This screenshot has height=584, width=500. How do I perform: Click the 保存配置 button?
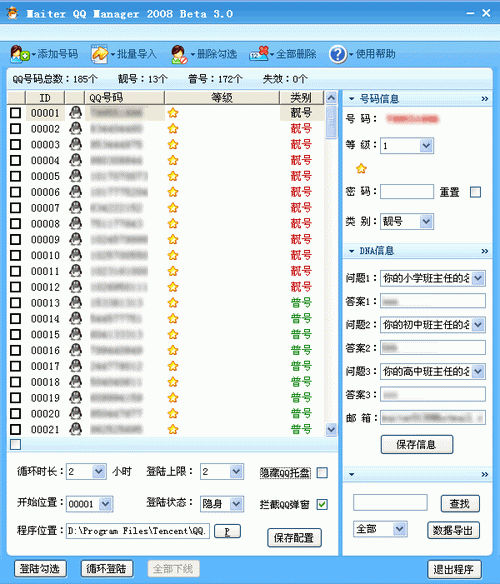pyautogui.click(x=294, y=537)
